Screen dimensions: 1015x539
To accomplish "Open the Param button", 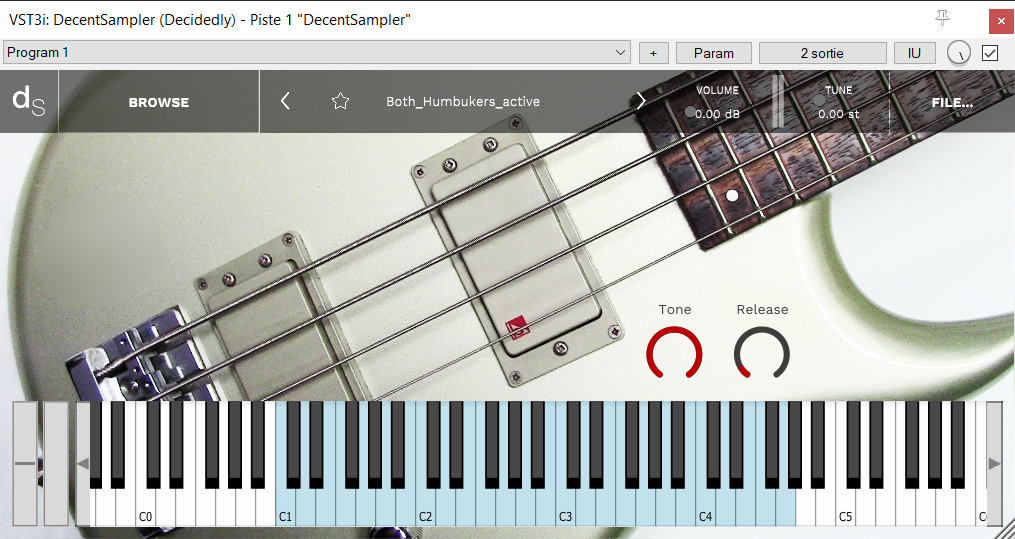I will point(714,53).
